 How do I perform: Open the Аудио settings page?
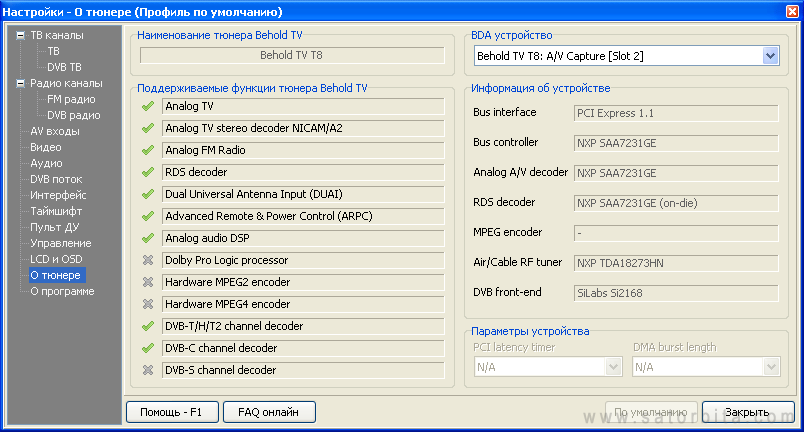(x=46, y=163)
